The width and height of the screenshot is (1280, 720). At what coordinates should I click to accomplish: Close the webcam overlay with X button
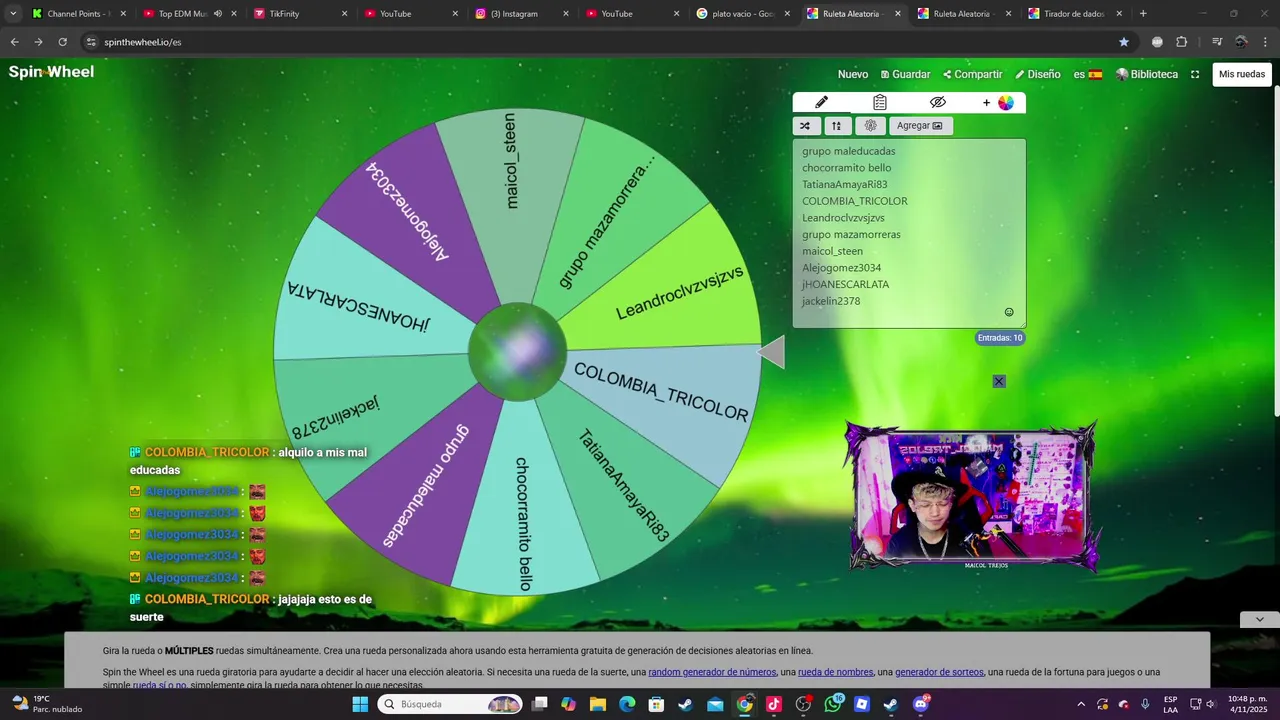(x=999, y=381)
